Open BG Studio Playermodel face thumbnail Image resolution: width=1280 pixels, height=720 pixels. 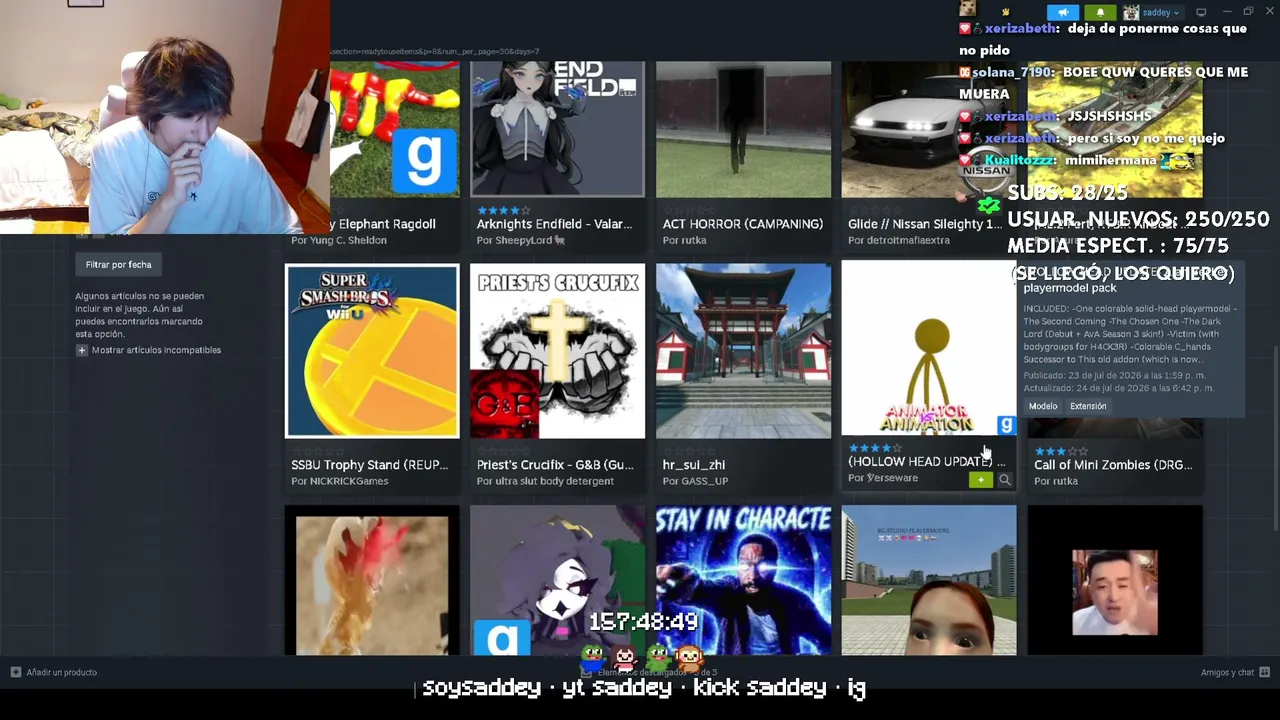[929, 580]
